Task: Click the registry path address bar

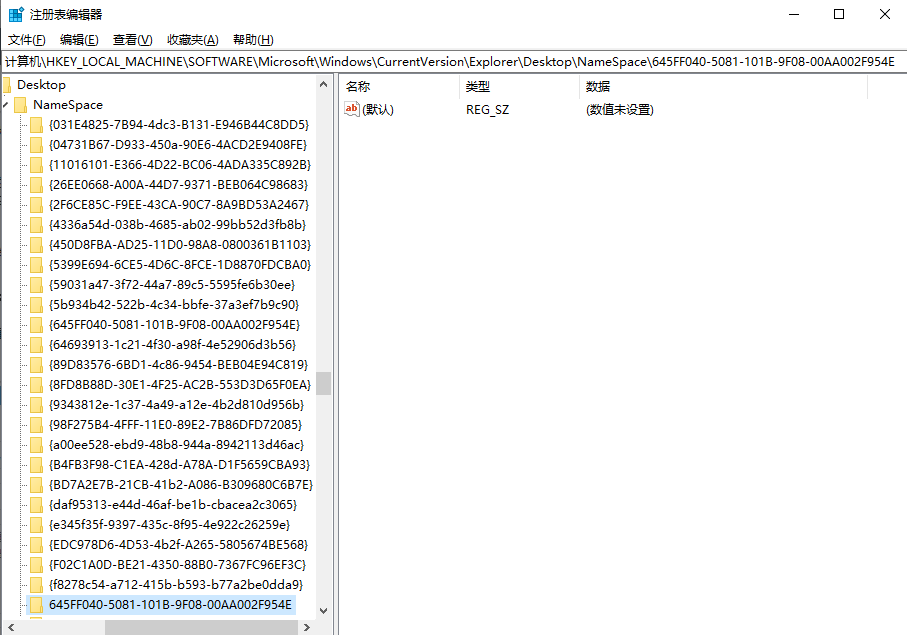Action: coord(450,62)
